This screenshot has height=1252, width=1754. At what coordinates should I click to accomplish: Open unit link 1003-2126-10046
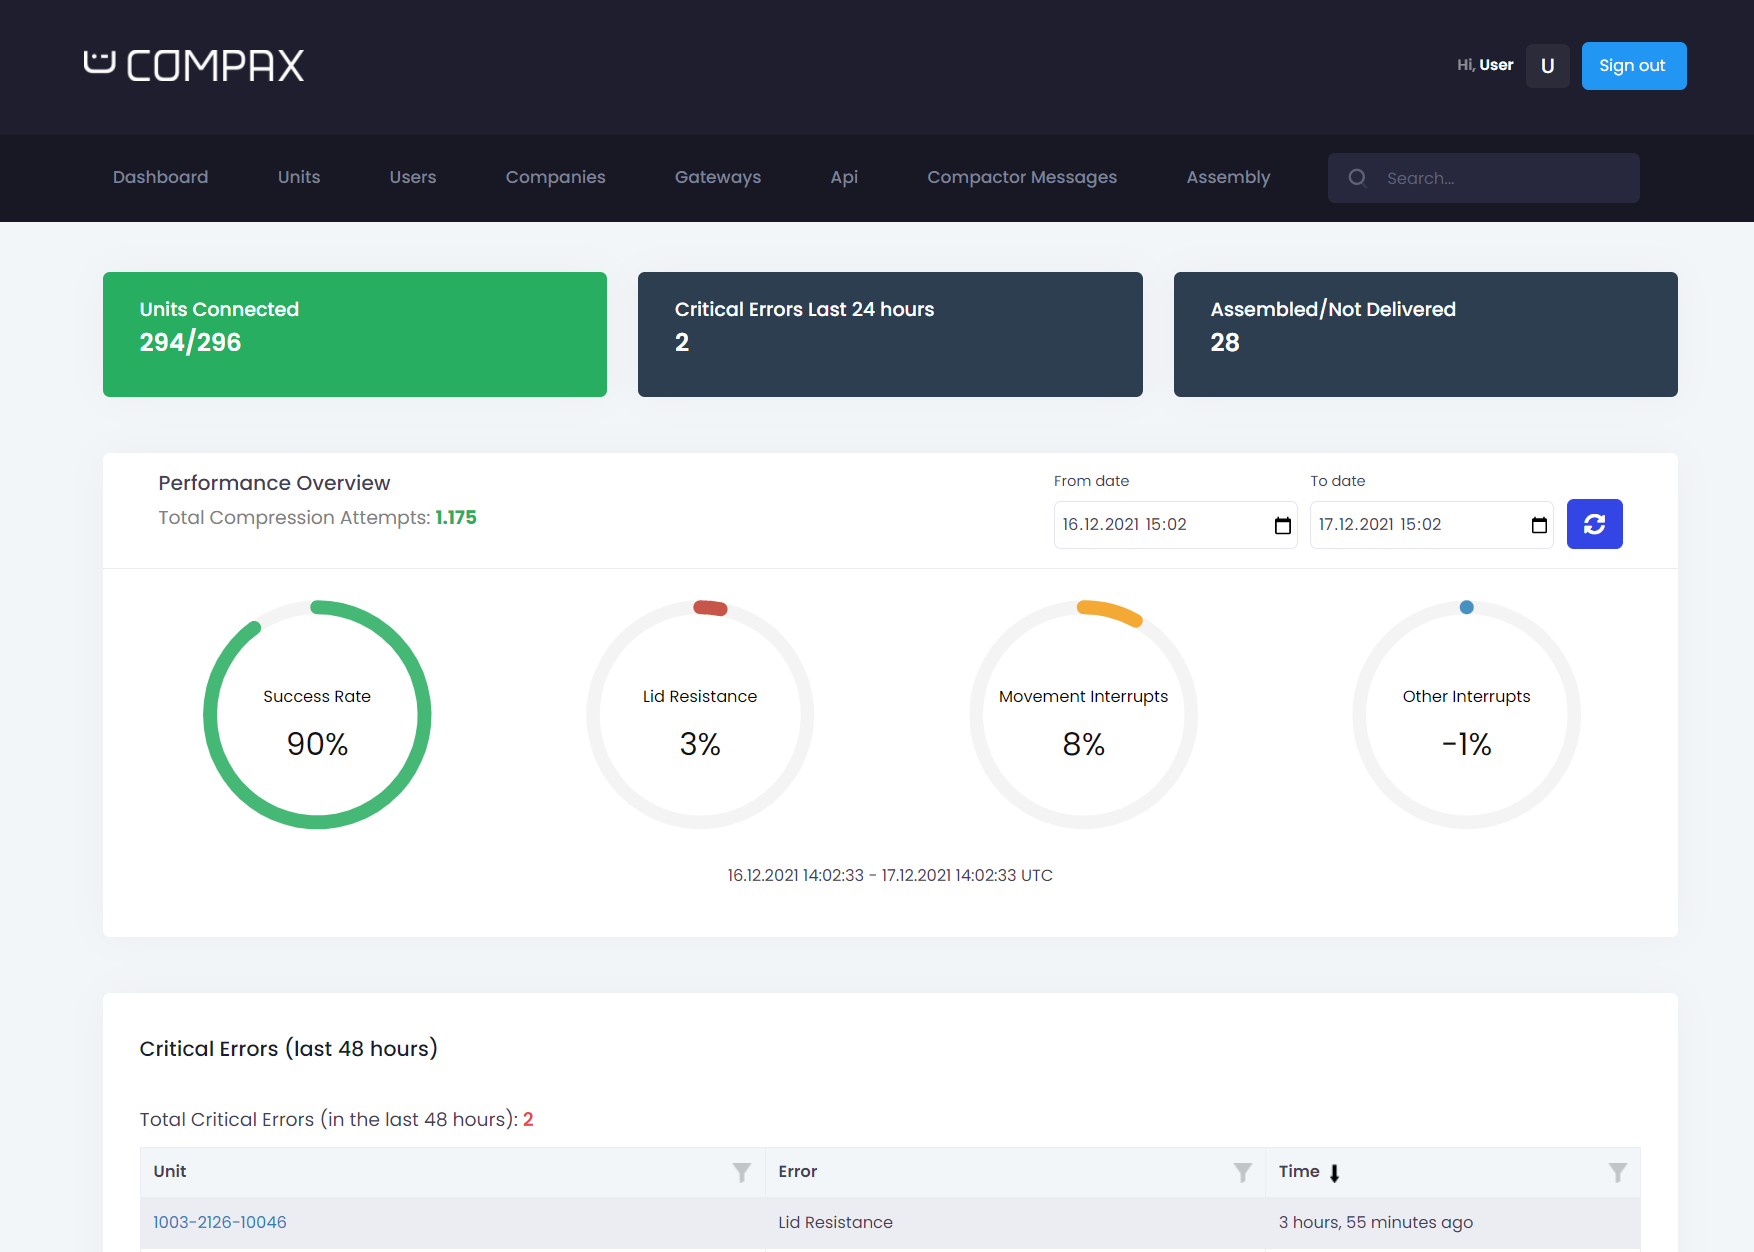[x=220, y=1222]
